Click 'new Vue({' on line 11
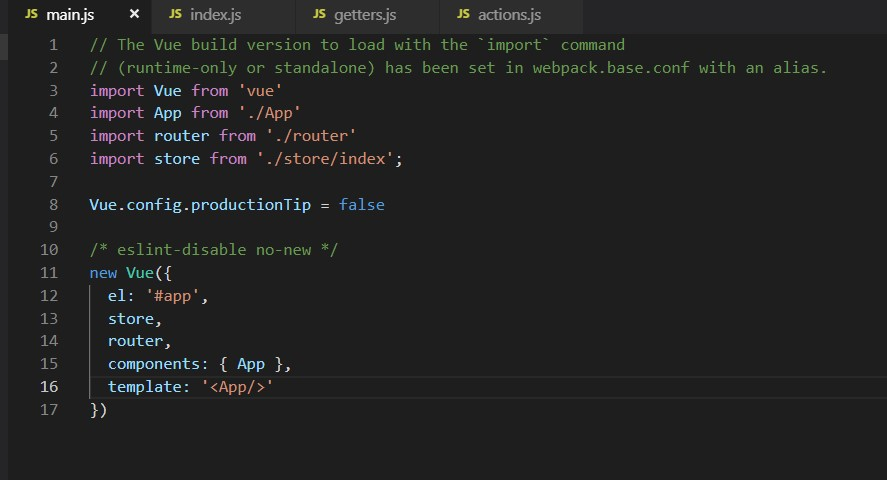The image size is (887, 480). point(131,273)
